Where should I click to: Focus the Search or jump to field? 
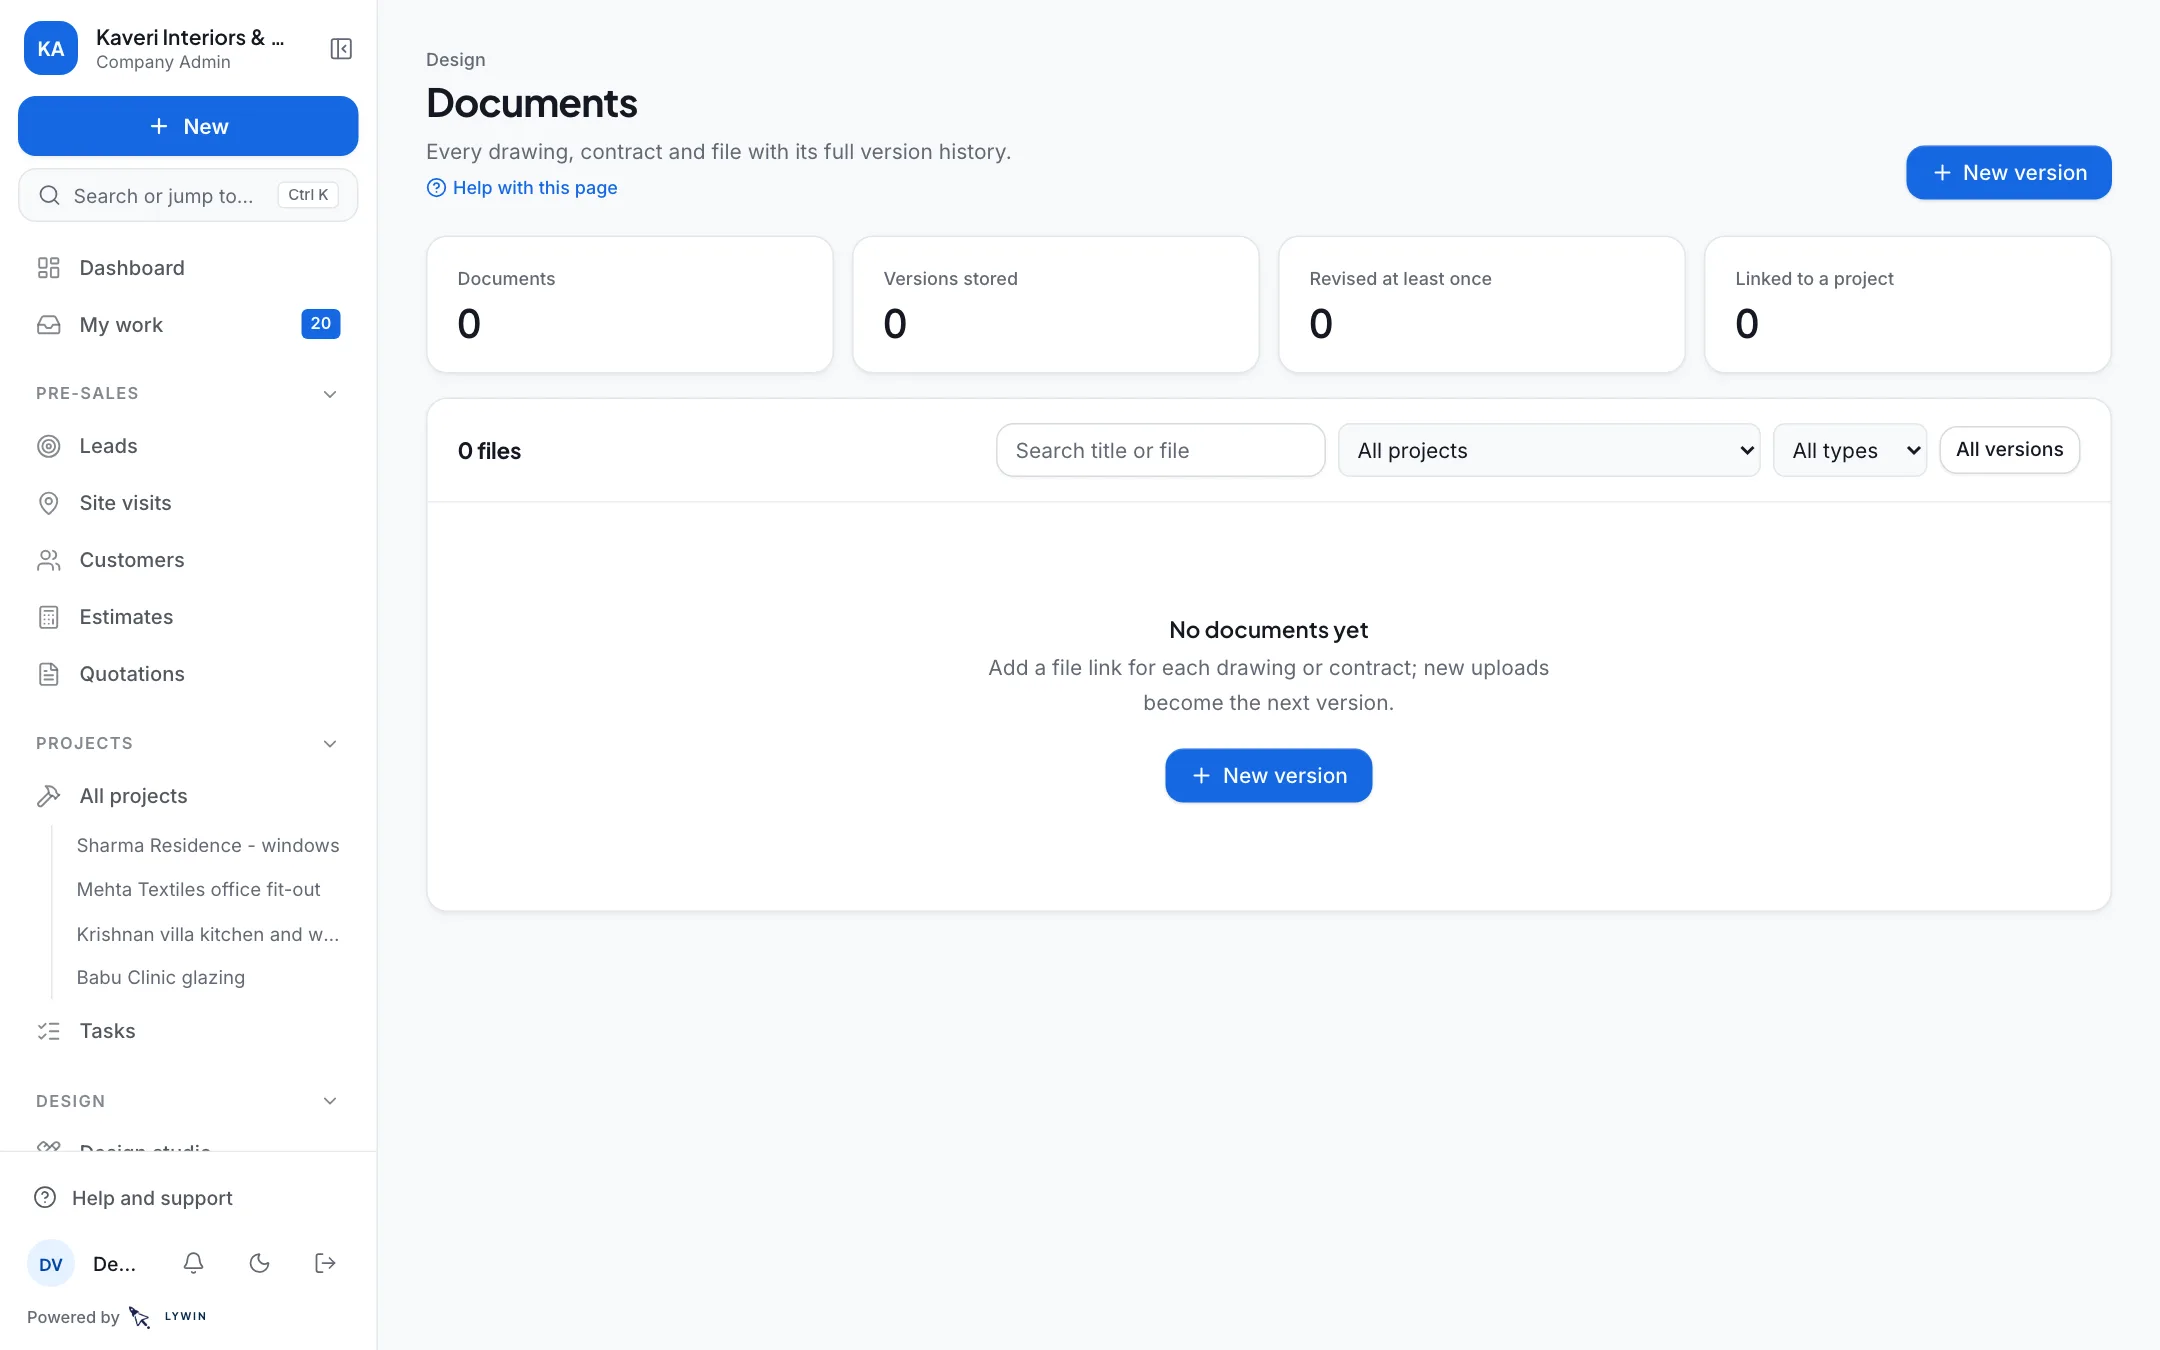click(x=188, y=195)
